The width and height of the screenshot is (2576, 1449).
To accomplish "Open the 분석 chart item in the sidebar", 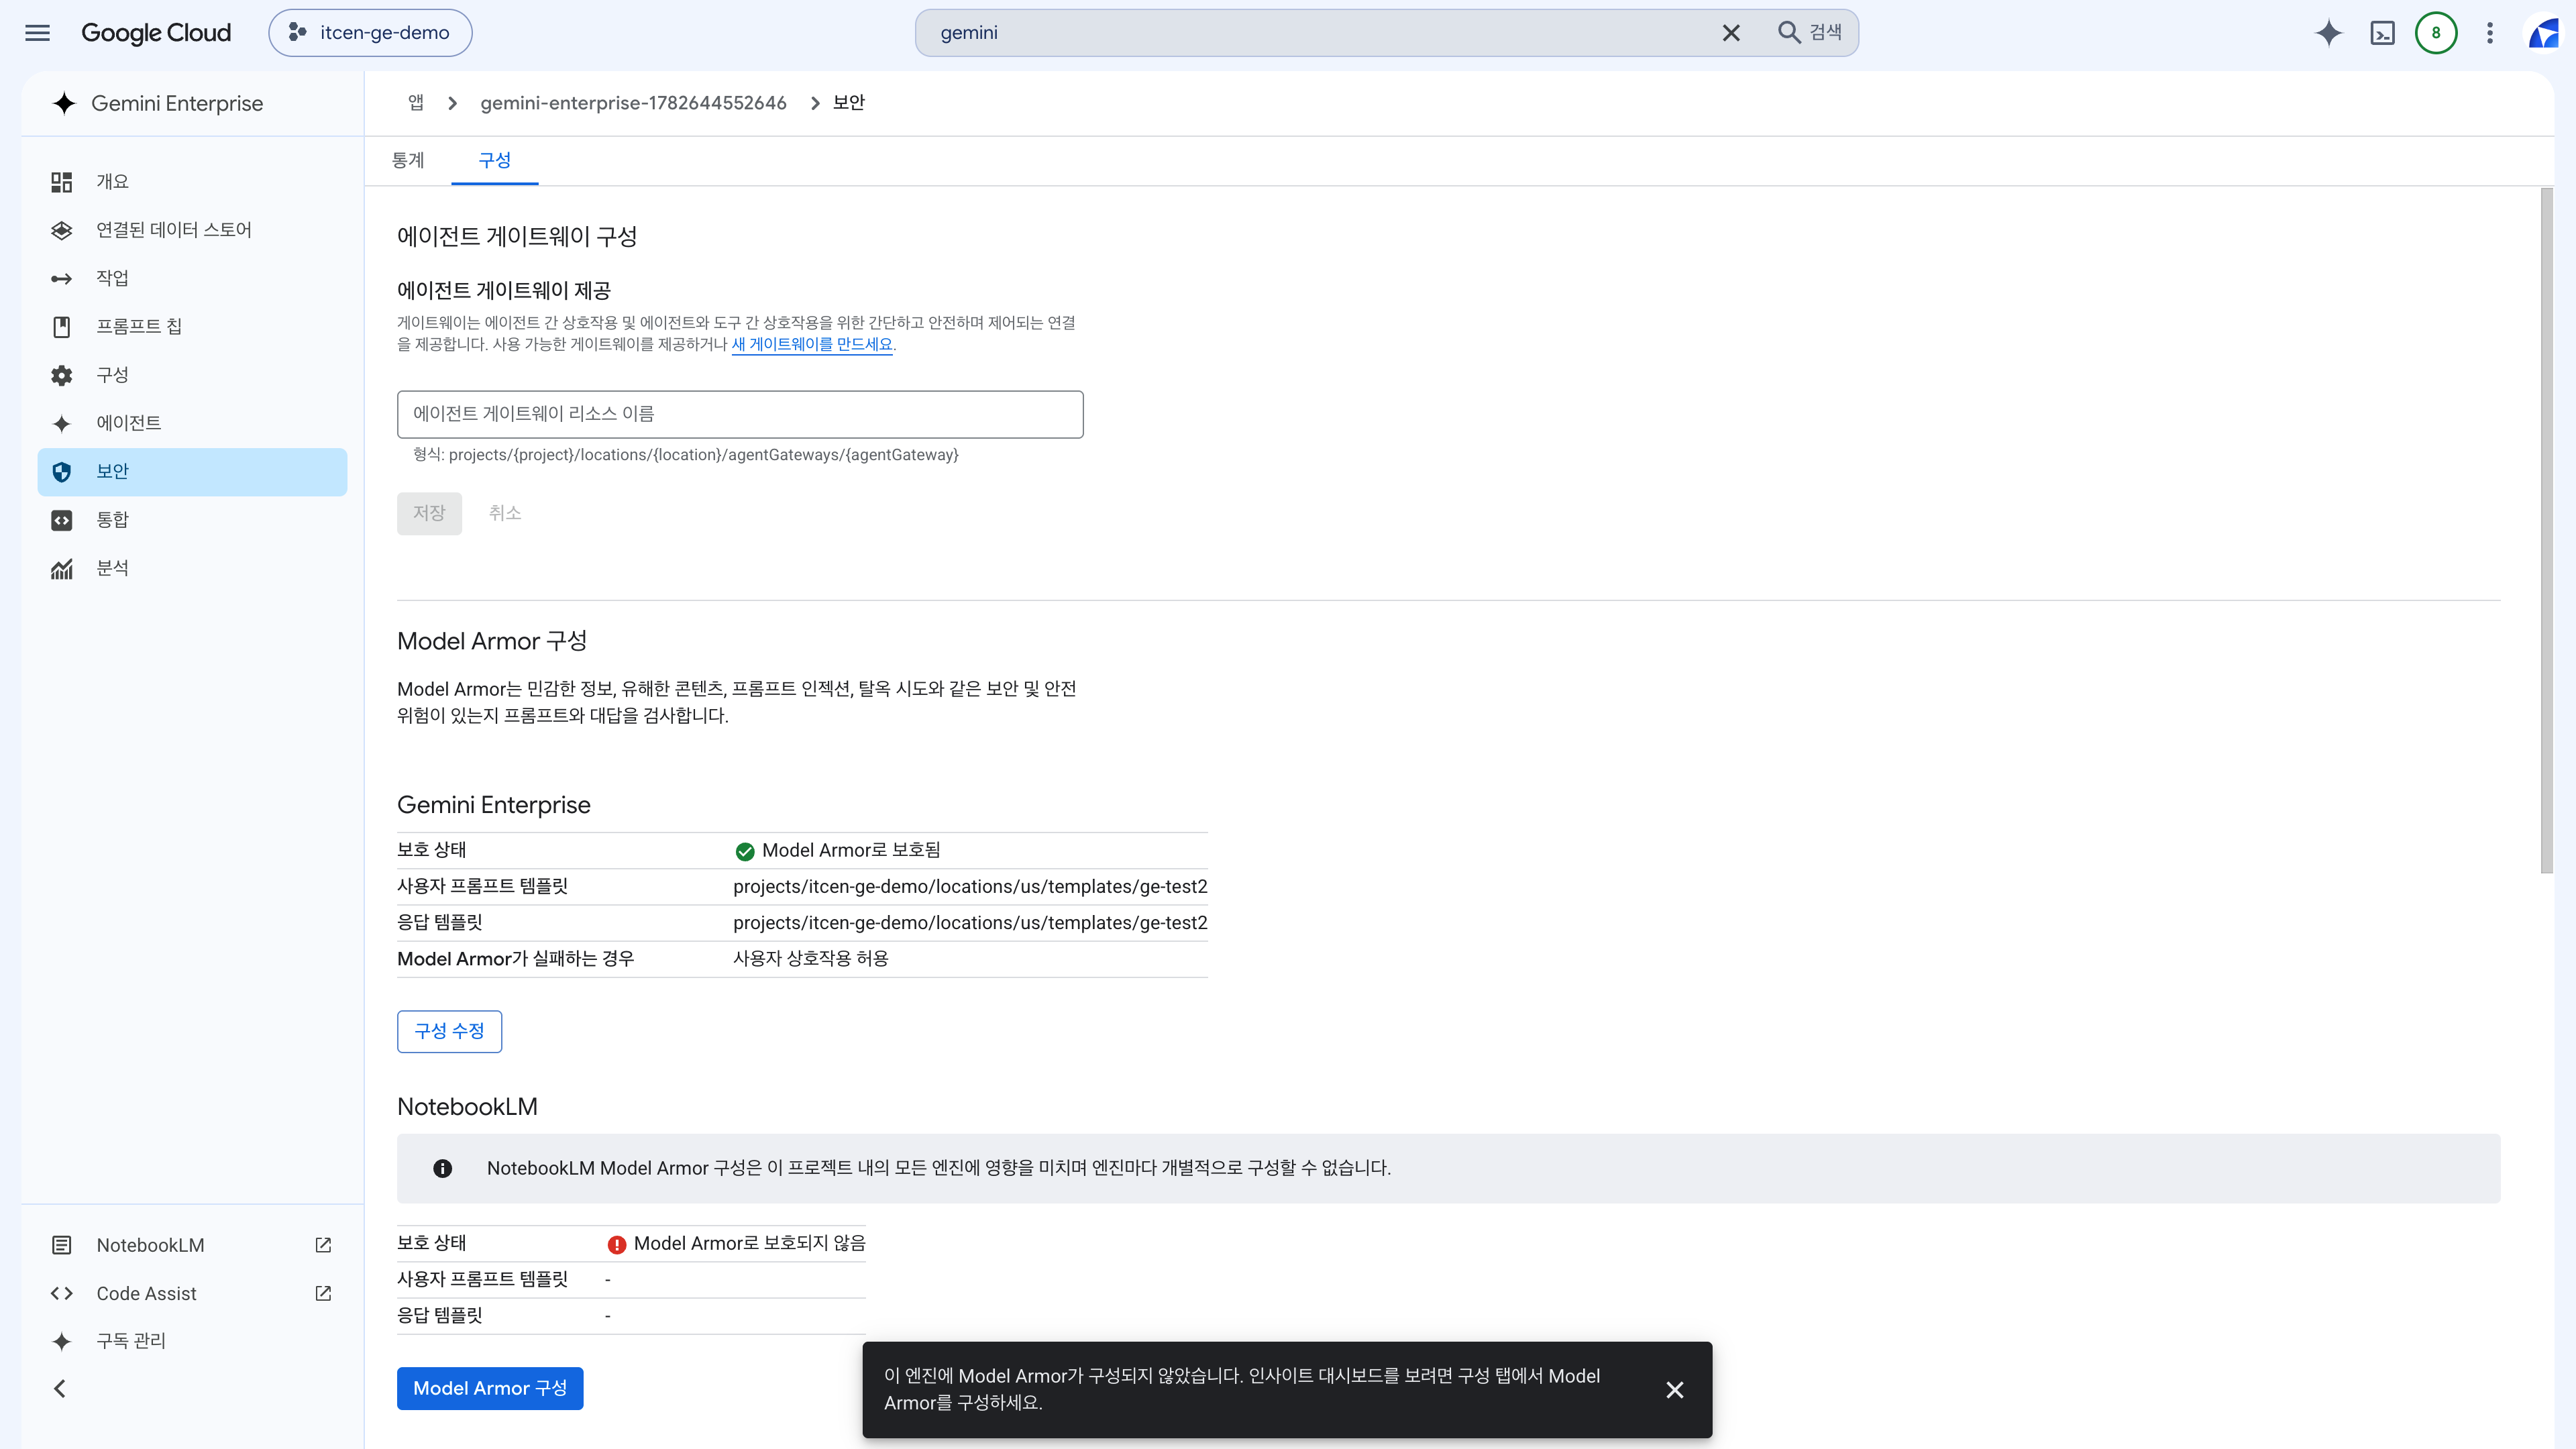I will click(x=192, y=568).
